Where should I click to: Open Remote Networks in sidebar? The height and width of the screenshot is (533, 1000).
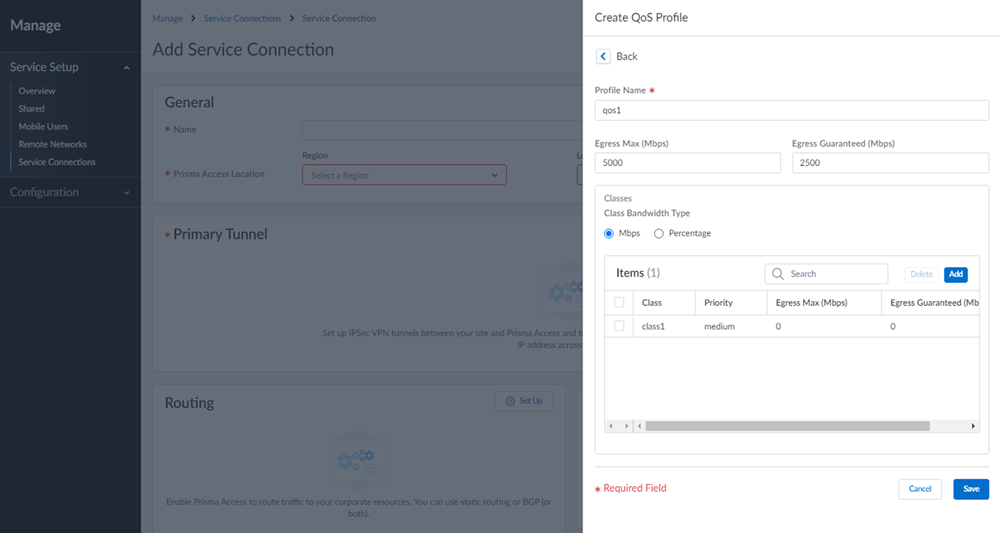point(52,144)
